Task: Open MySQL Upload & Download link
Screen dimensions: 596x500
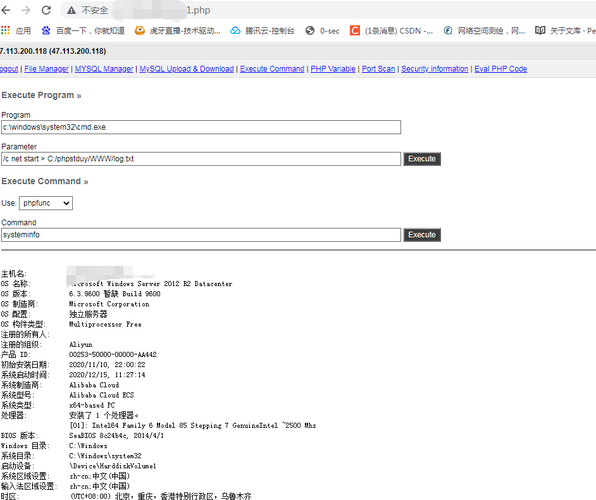Action: [x=187, y=69]
